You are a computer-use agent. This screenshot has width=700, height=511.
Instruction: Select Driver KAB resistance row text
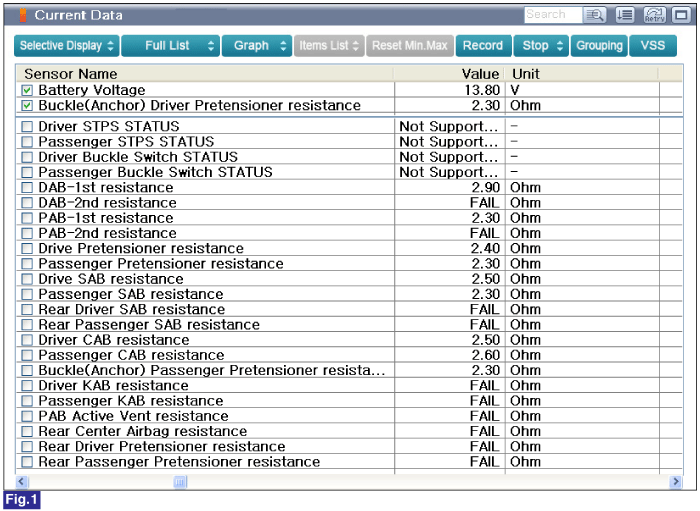pos(113,386)
